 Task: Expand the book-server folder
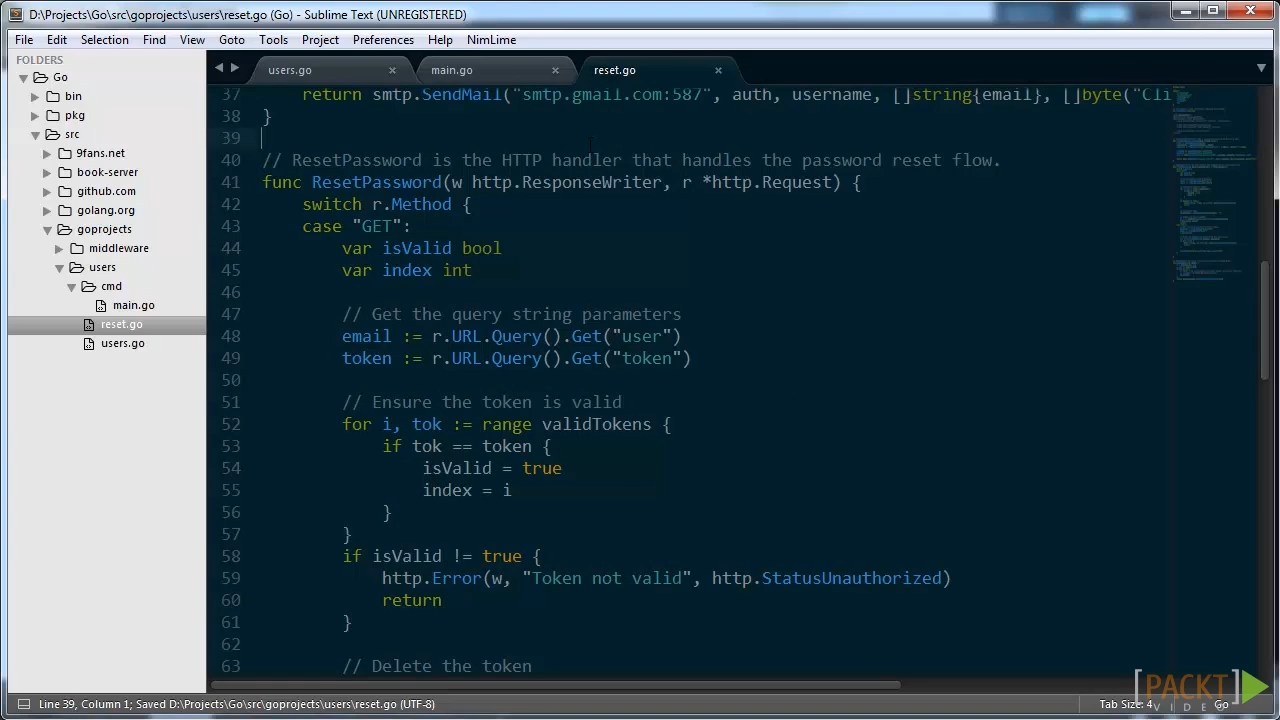point(47,173)
